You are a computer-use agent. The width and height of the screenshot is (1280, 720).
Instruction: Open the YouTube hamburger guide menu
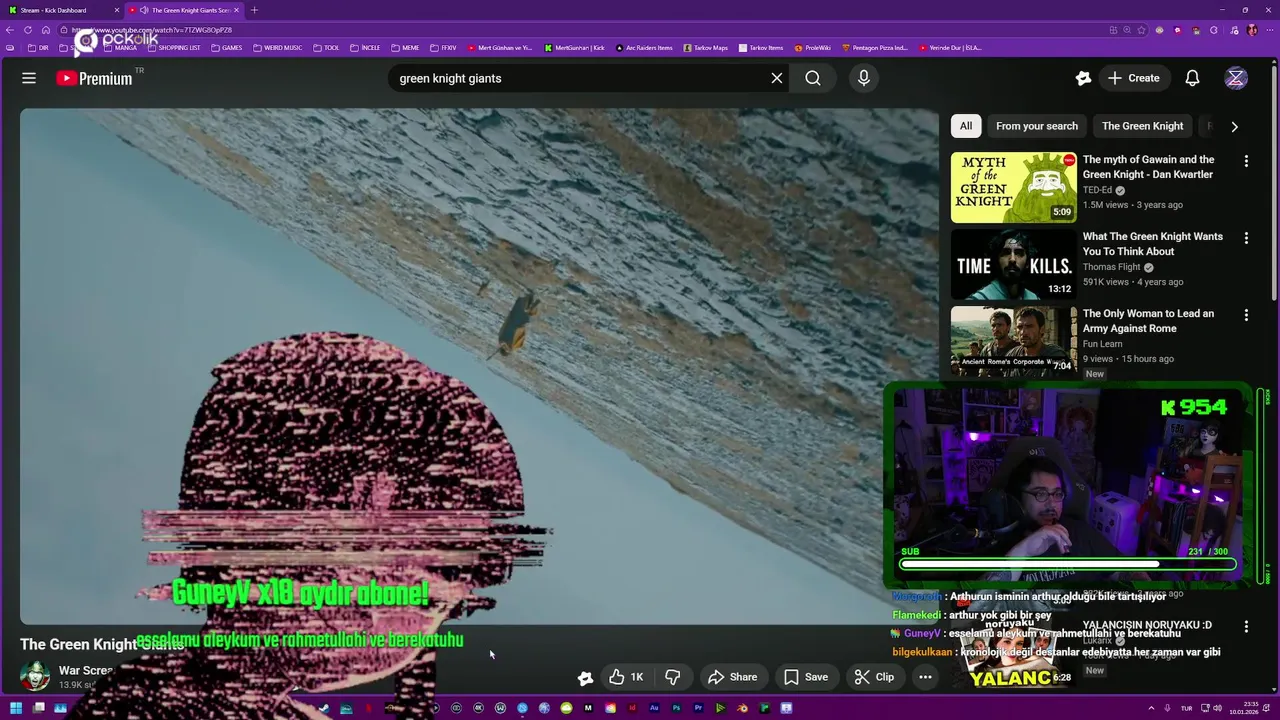click(x=29, y=78)
